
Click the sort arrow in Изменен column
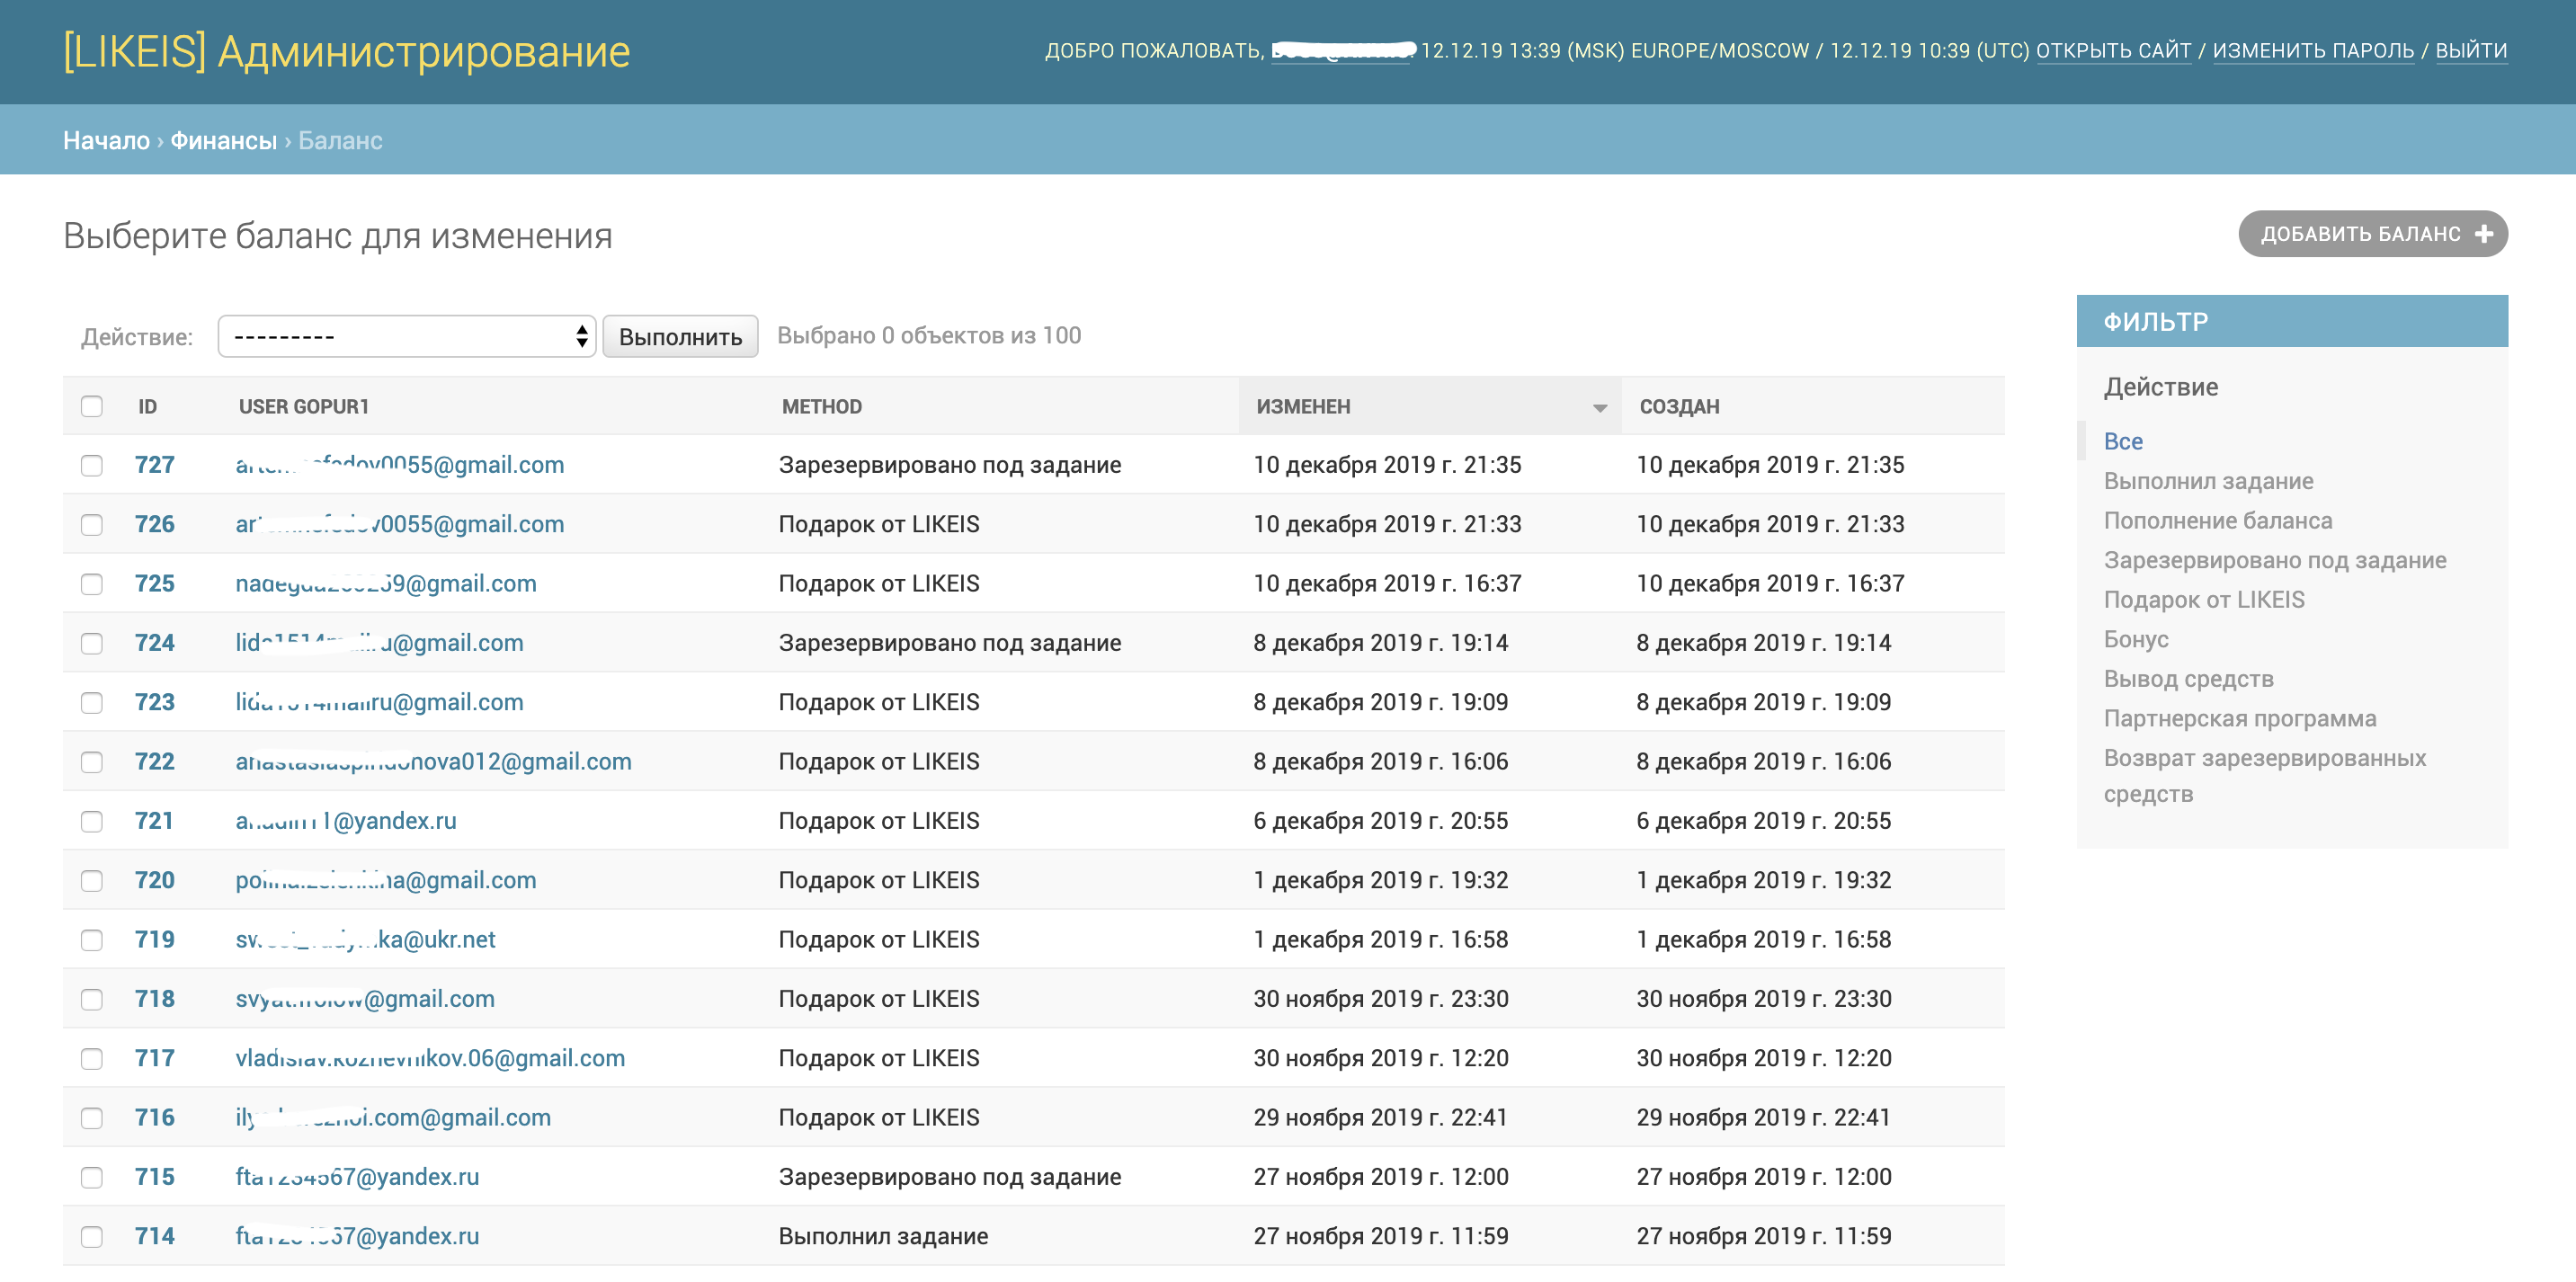pyautogui.click(x=1599, y=408)
